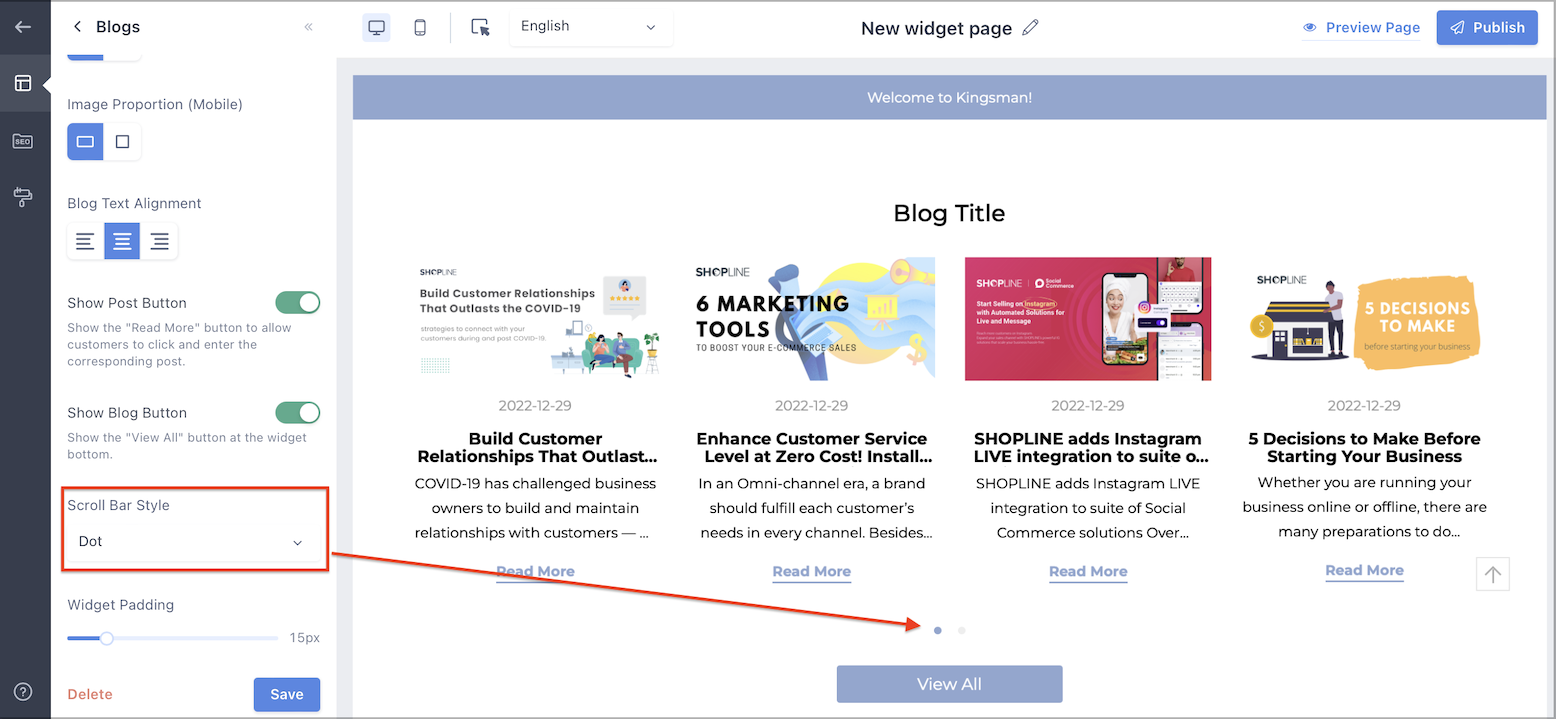Click the Build Customer Relationships thumbnail image

coord(535,319)
